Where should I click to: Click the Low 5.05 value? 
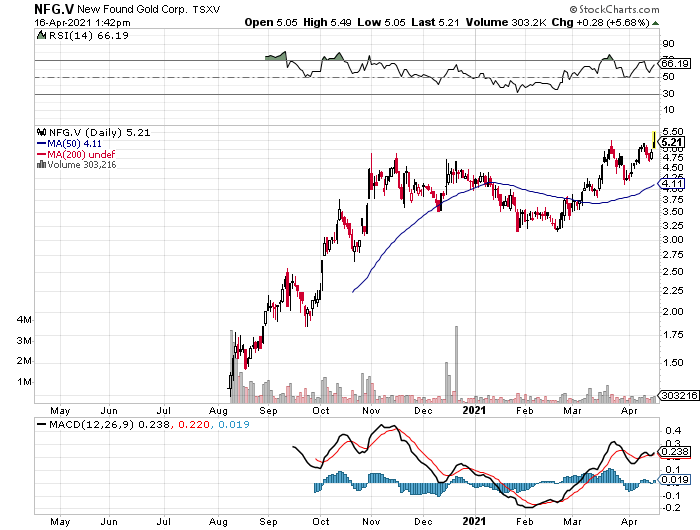[382, 22]
